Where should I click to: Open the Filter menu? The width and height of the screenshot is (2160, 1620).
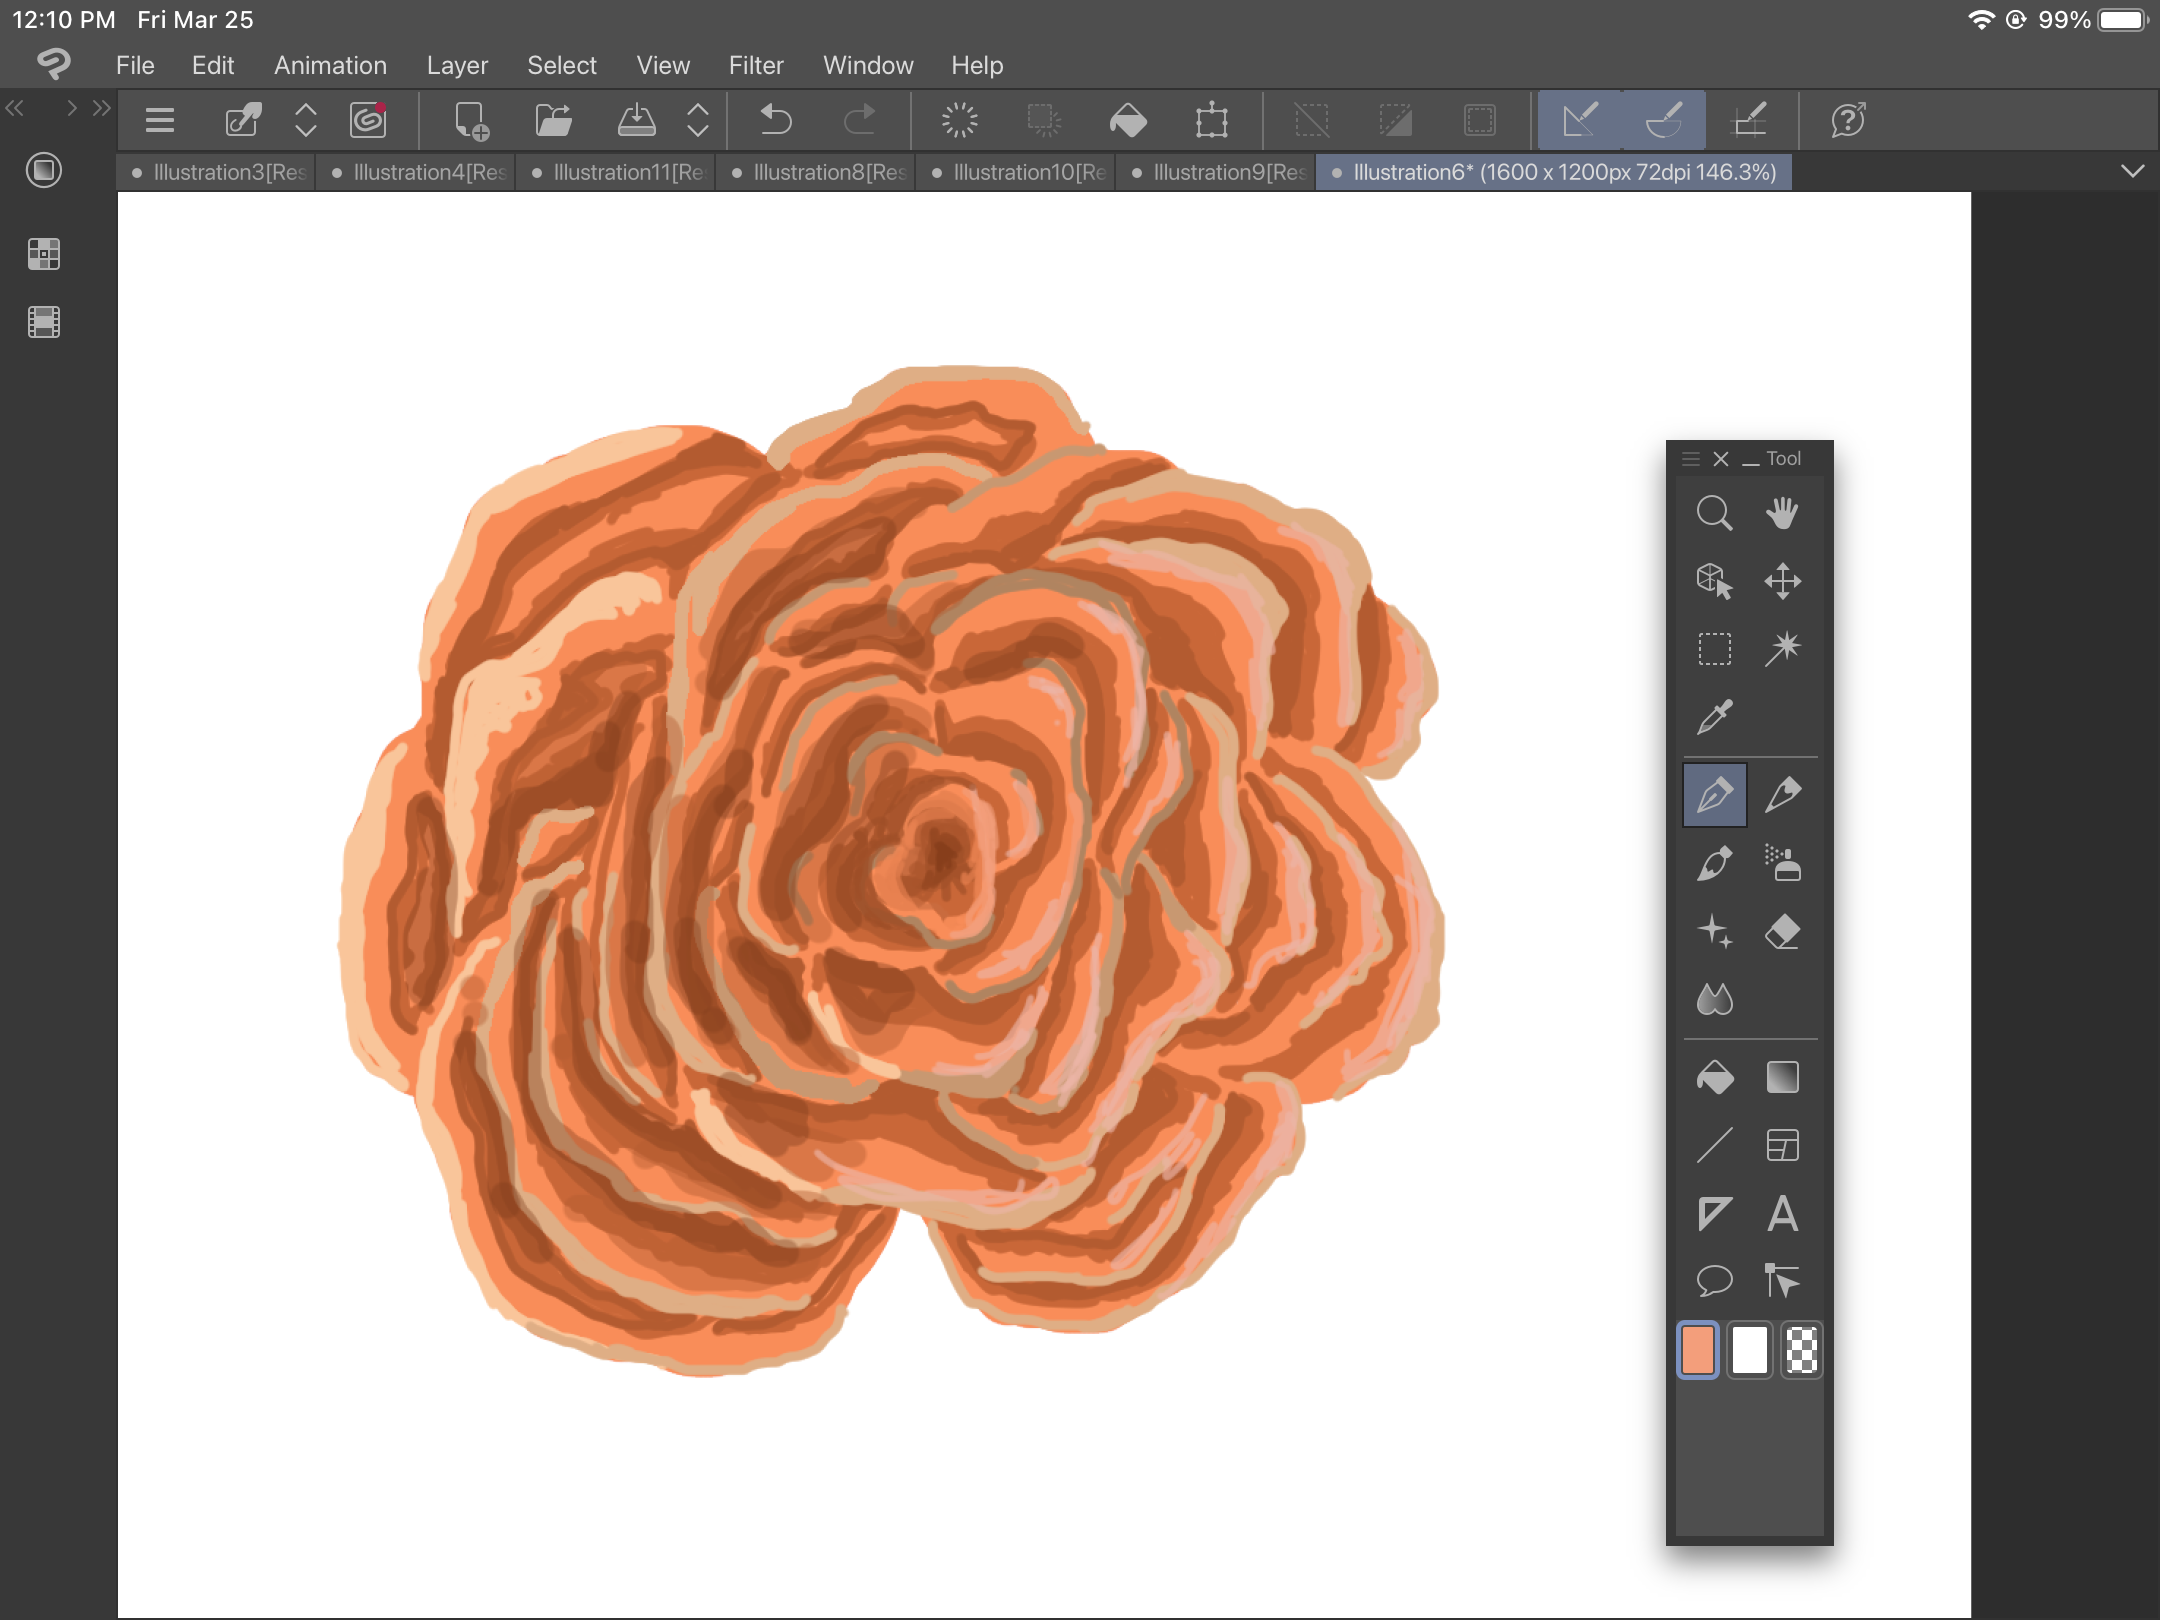click(755, 65)
